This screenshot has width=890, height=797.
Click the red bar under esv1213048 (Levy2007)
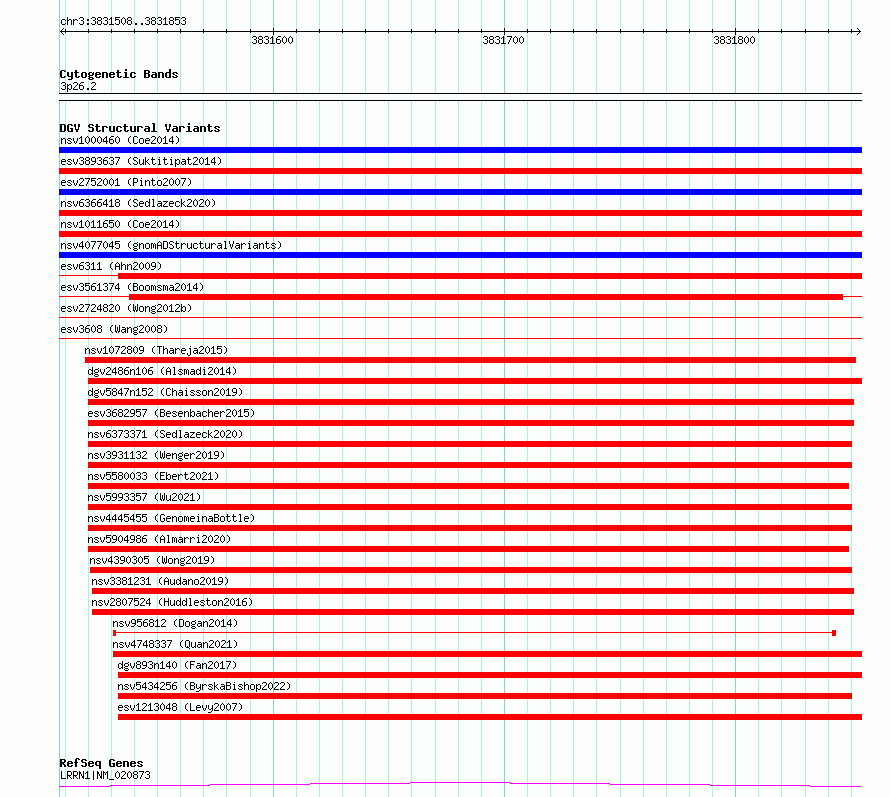click(490, 718)
